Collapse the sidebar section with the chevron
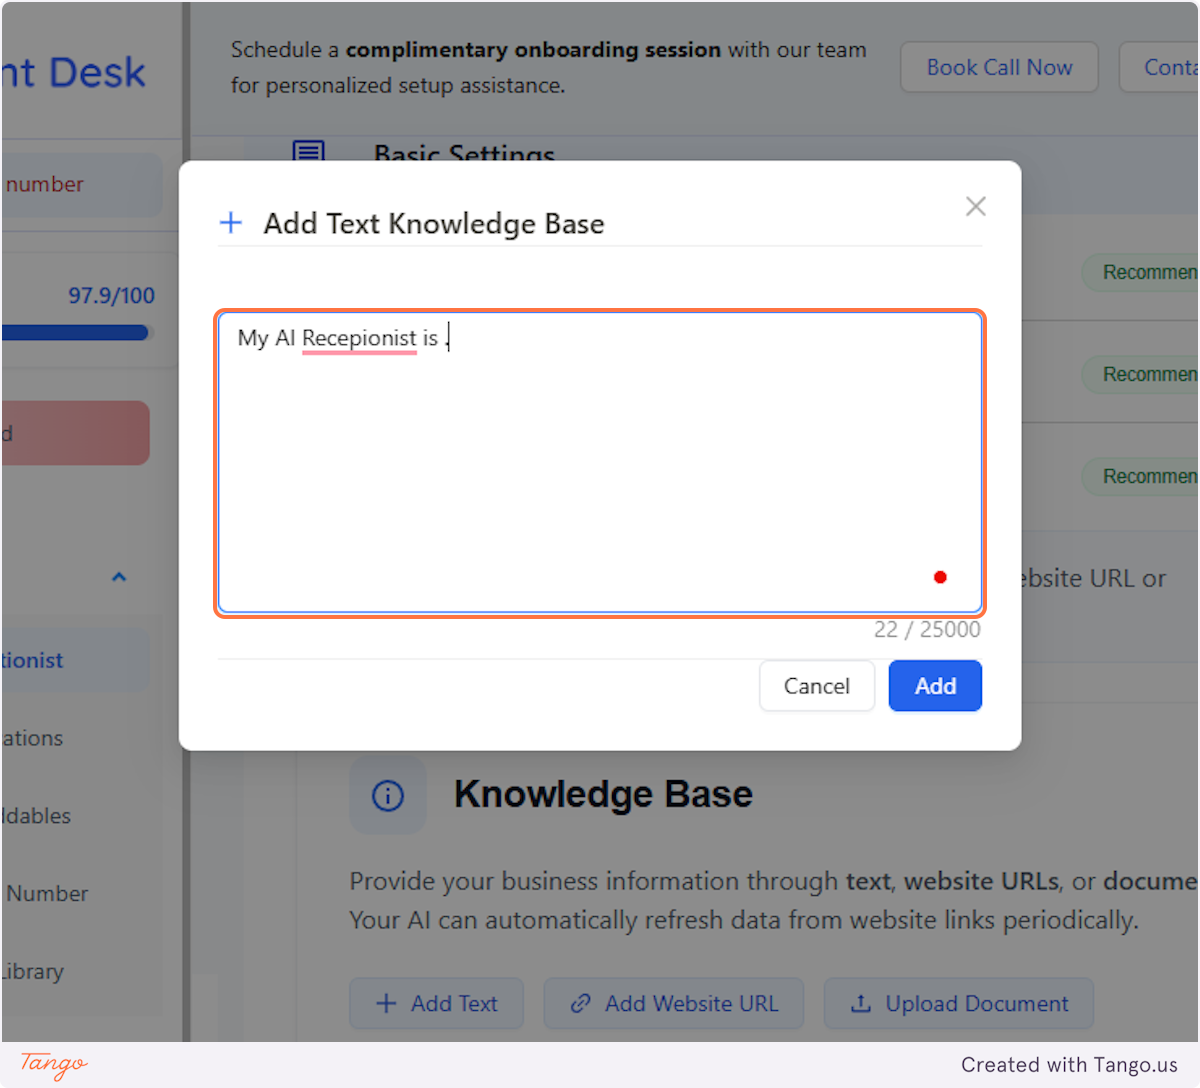Viewport: 1200px width, 1088px height. tap(118, 577)
